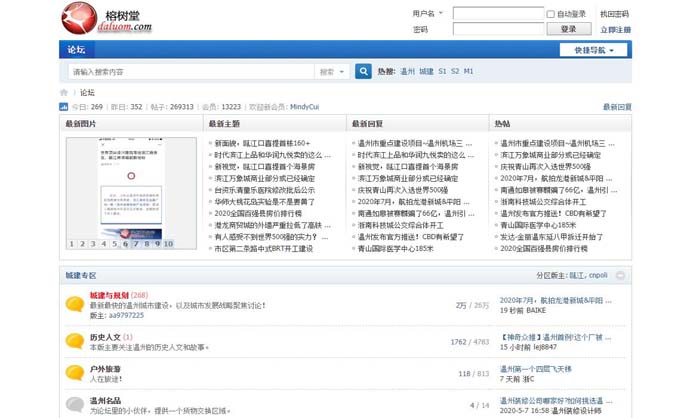The width and height of the screenshot is (690, 418).
Task: Click the 立即注册 link
Action: (x=615, y=30)
